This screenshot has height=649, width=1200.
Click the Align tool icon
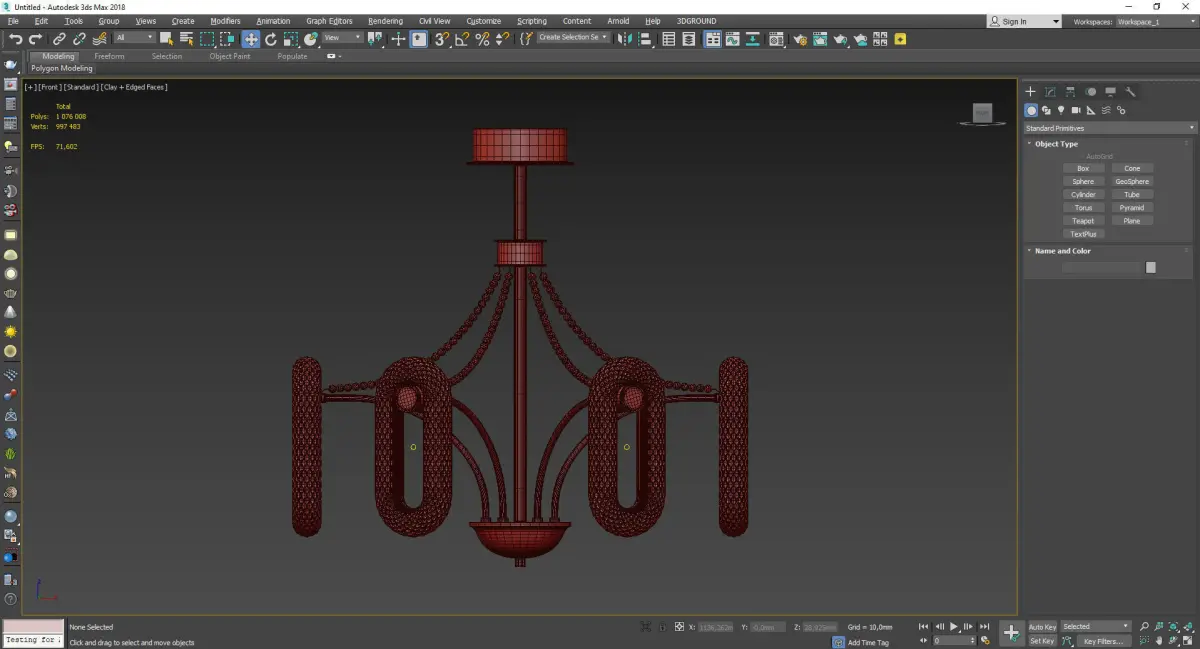pyautogui.click(x=646, y=39)
